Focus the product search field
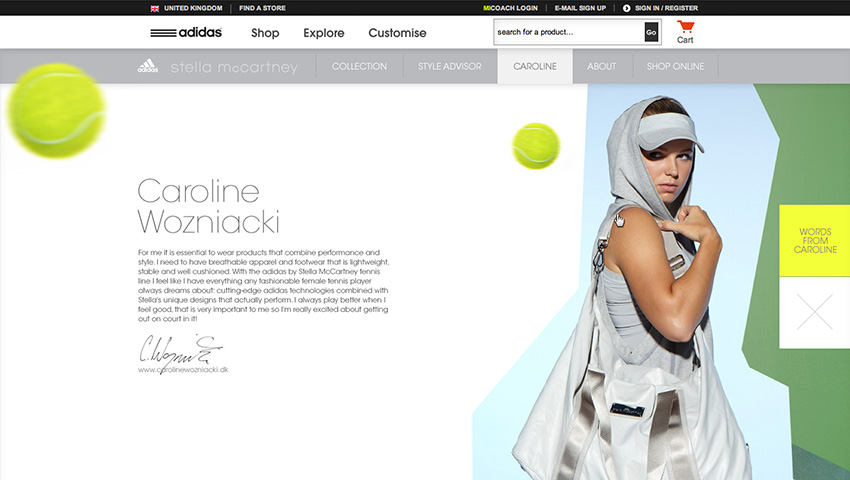850x480 pixels. click(569, 32)
